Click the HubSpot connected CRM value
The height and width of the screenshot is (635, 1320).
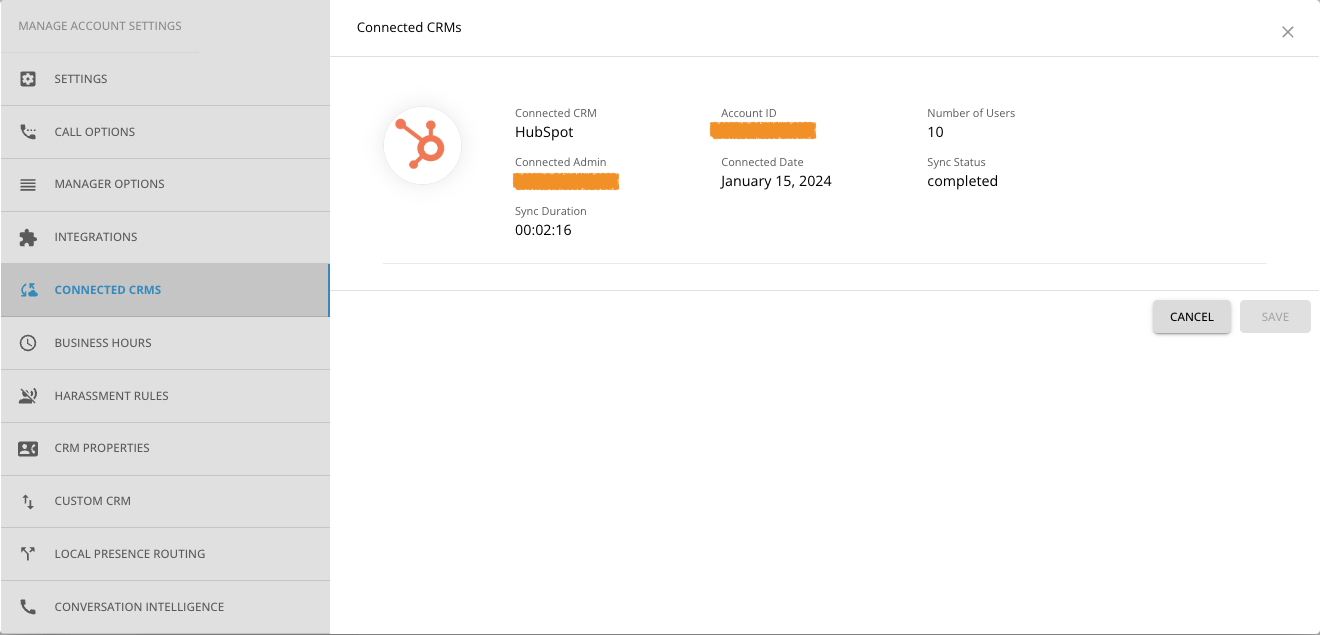pos(544,132)
